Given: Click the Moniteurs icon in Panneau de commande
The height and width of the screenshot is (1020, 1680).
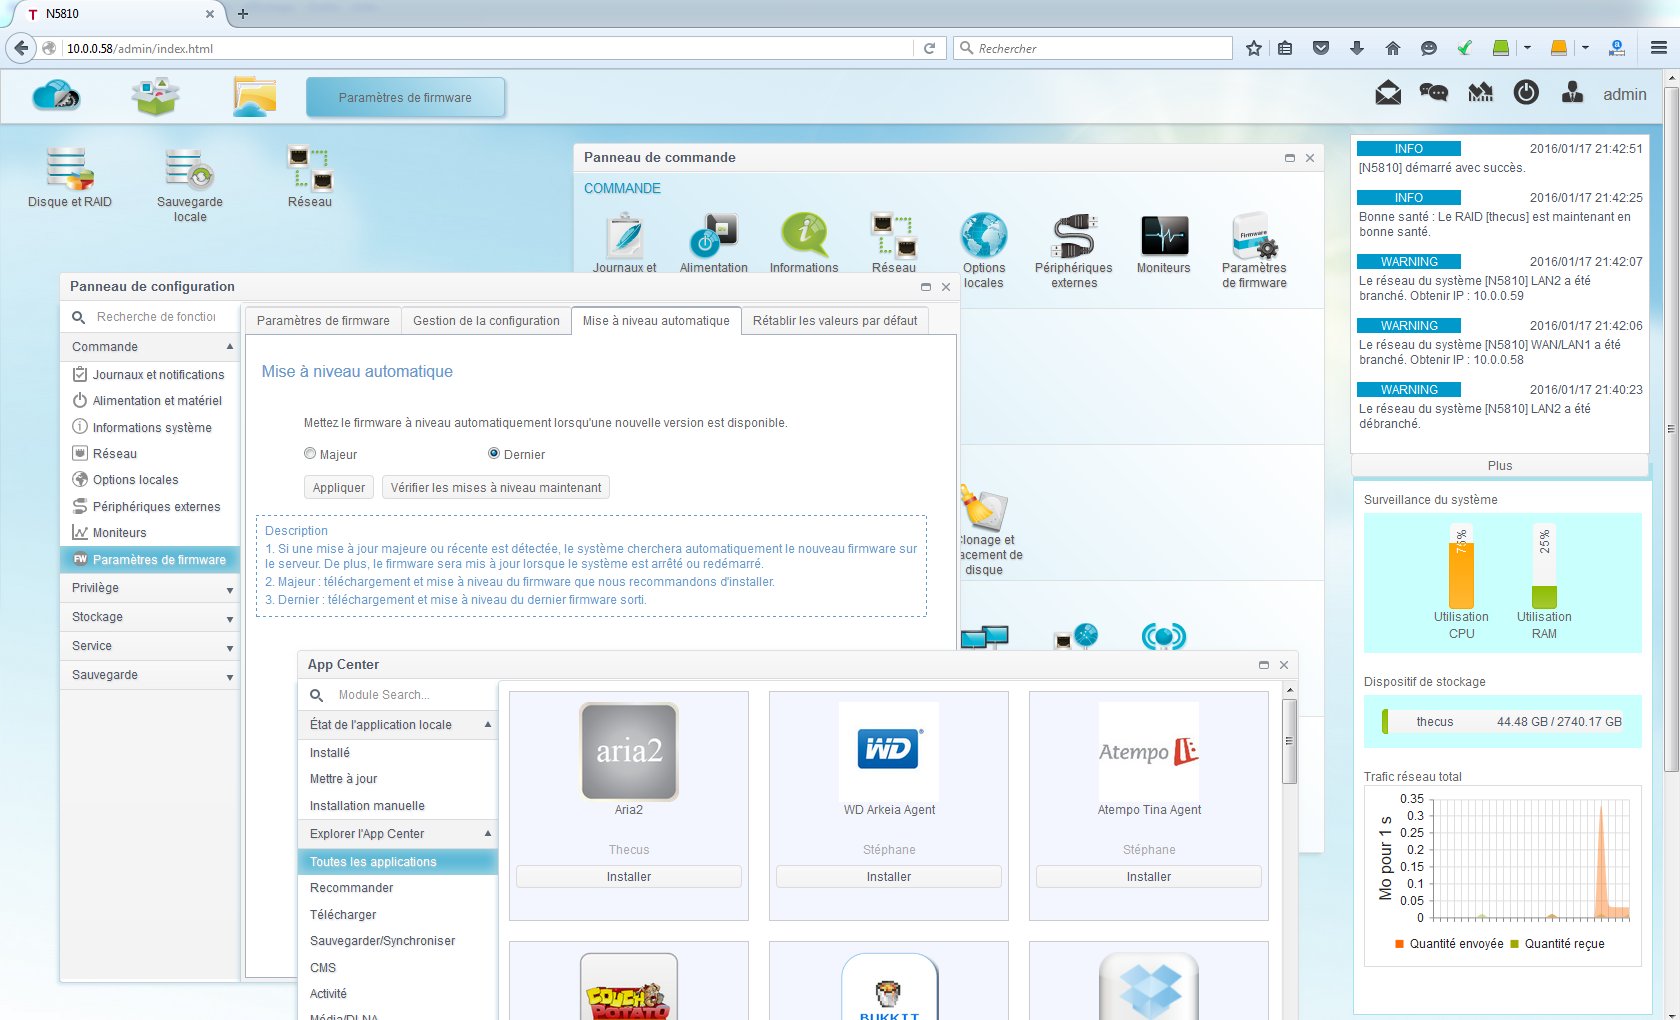Looking at the screenshot, I should [x=1164, y=237].
